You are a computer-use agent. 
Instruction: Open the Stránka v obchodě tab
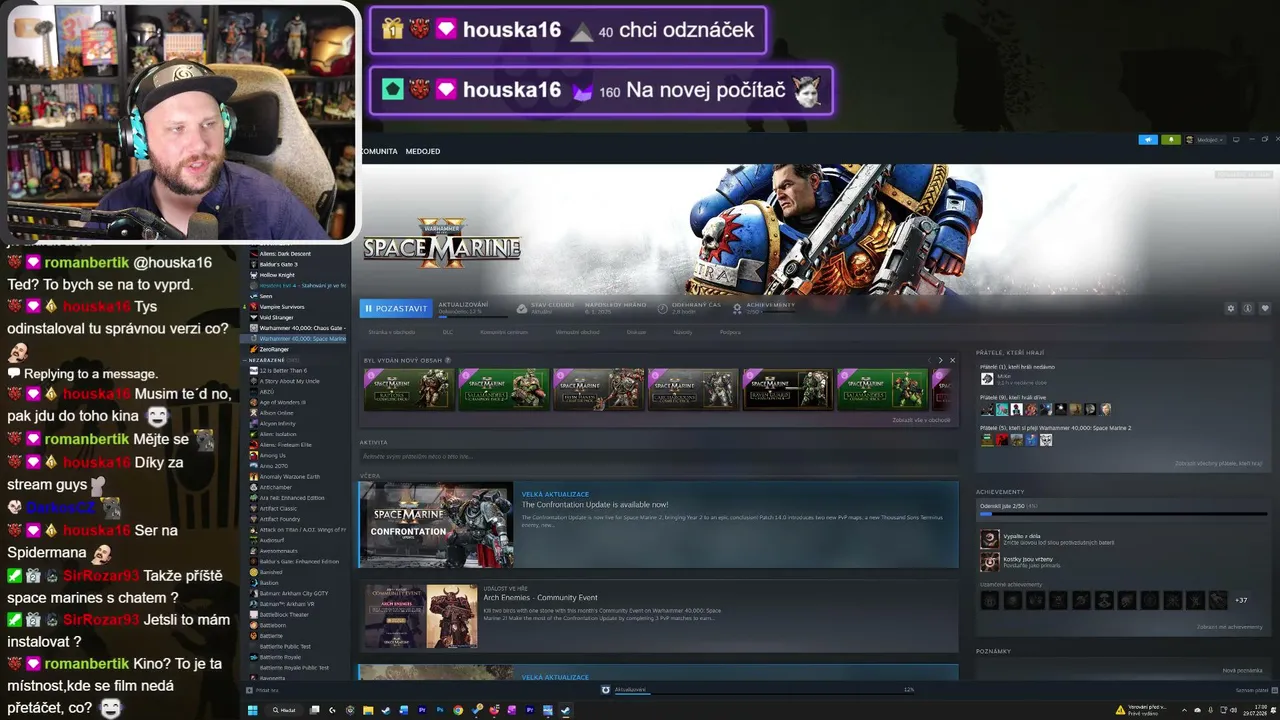coord(391,332)
